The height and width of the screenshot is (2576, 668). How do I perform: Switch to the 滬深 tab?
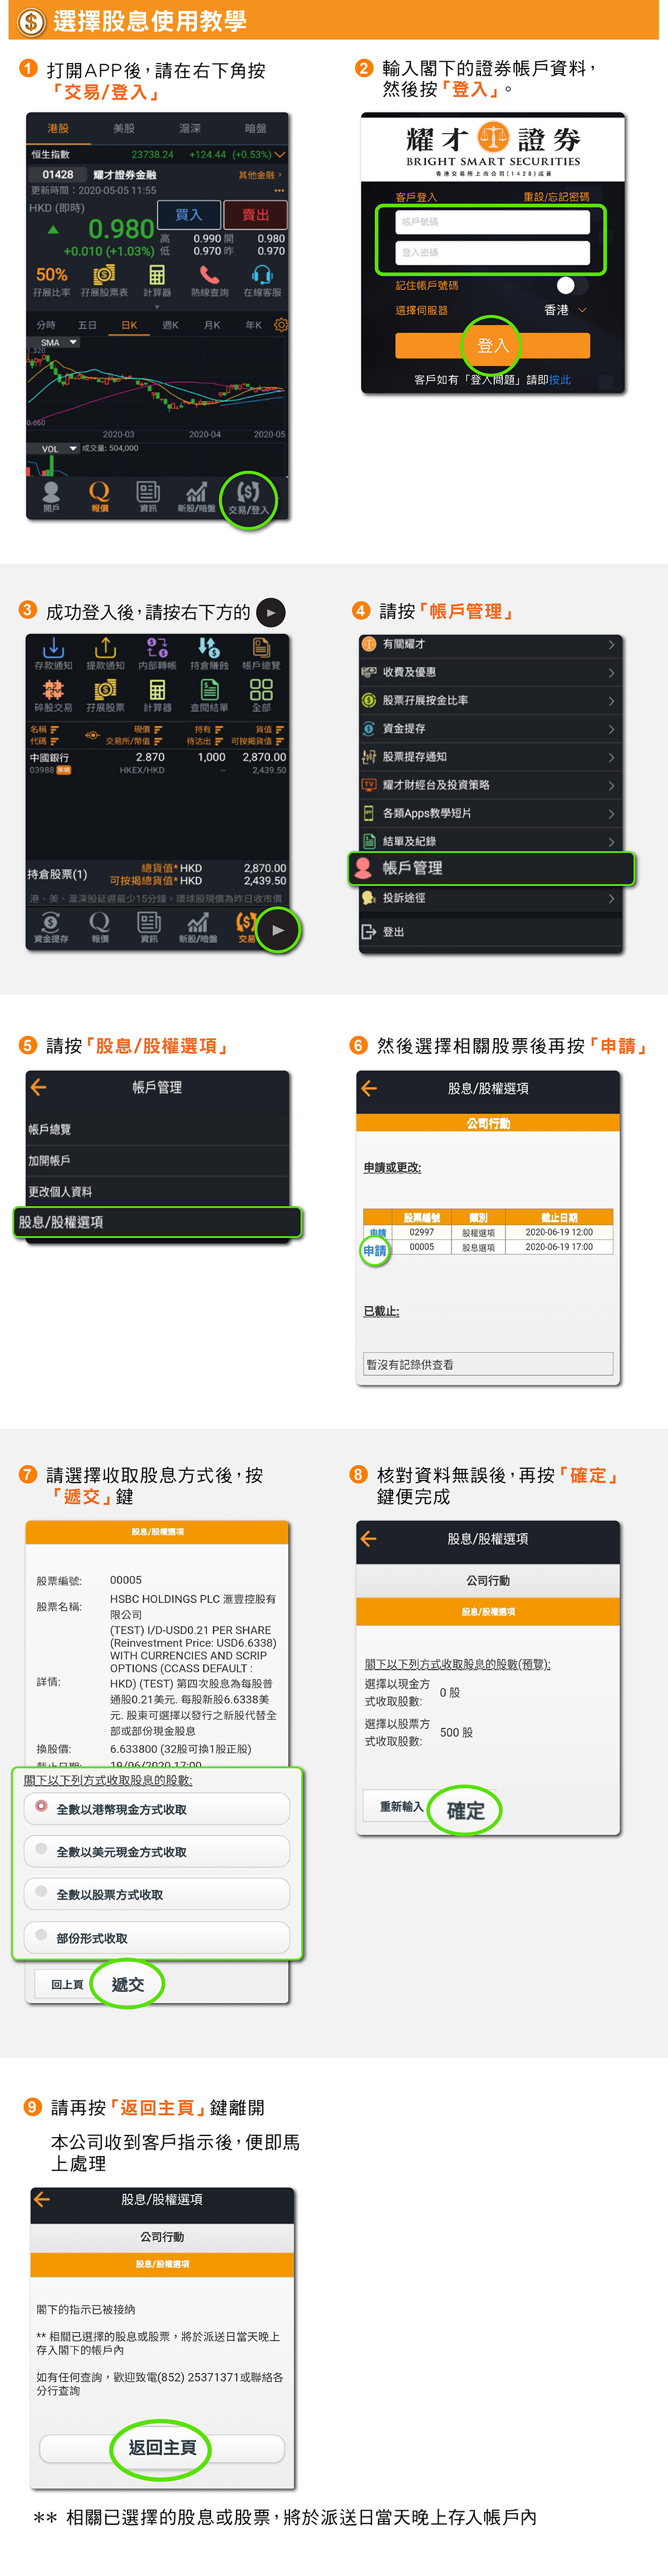coord(190,128)
